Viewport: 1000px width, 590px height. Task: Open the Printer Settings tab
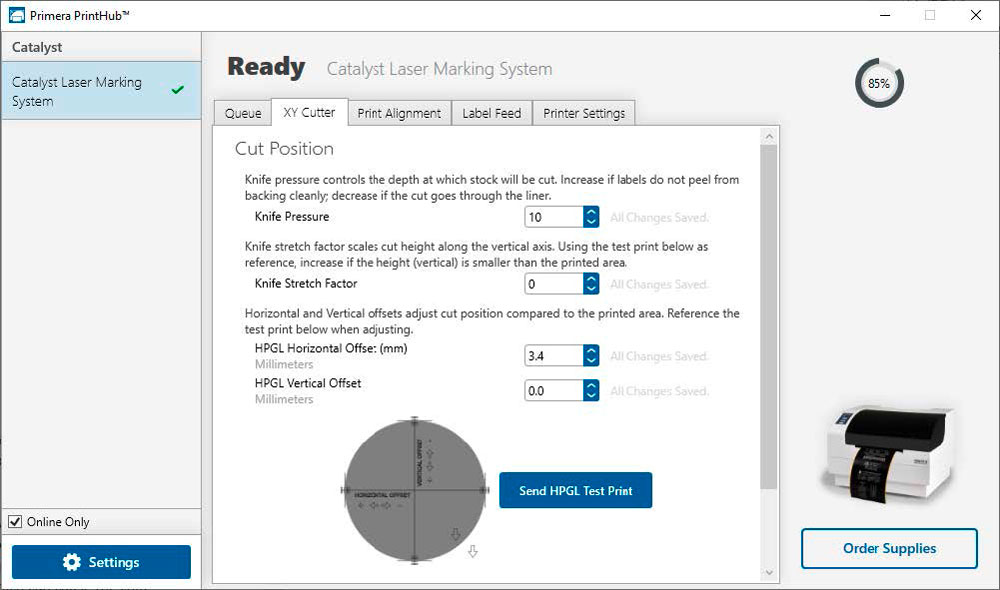click(x=584, y=114)
